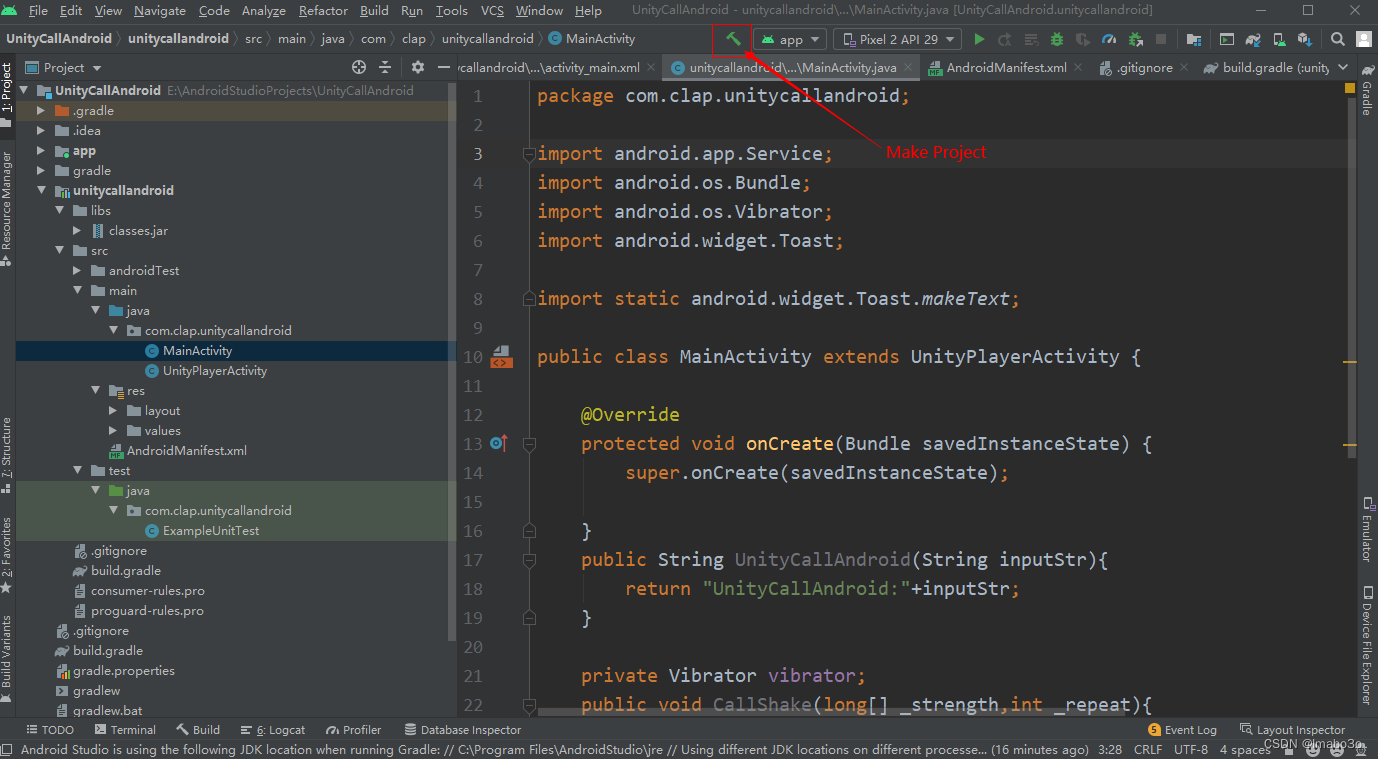Expand the androidTest folder
Viewport: 1378px width, 759px height.
tap(77, 271)
